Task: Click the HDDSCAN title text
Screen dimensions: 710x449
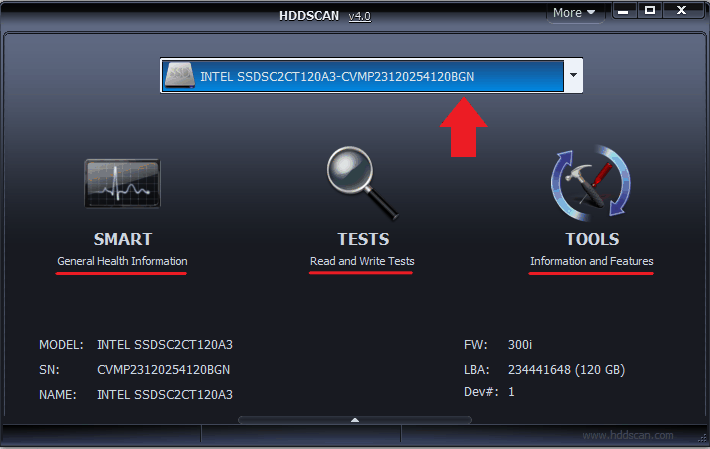Action: (309, 16)
